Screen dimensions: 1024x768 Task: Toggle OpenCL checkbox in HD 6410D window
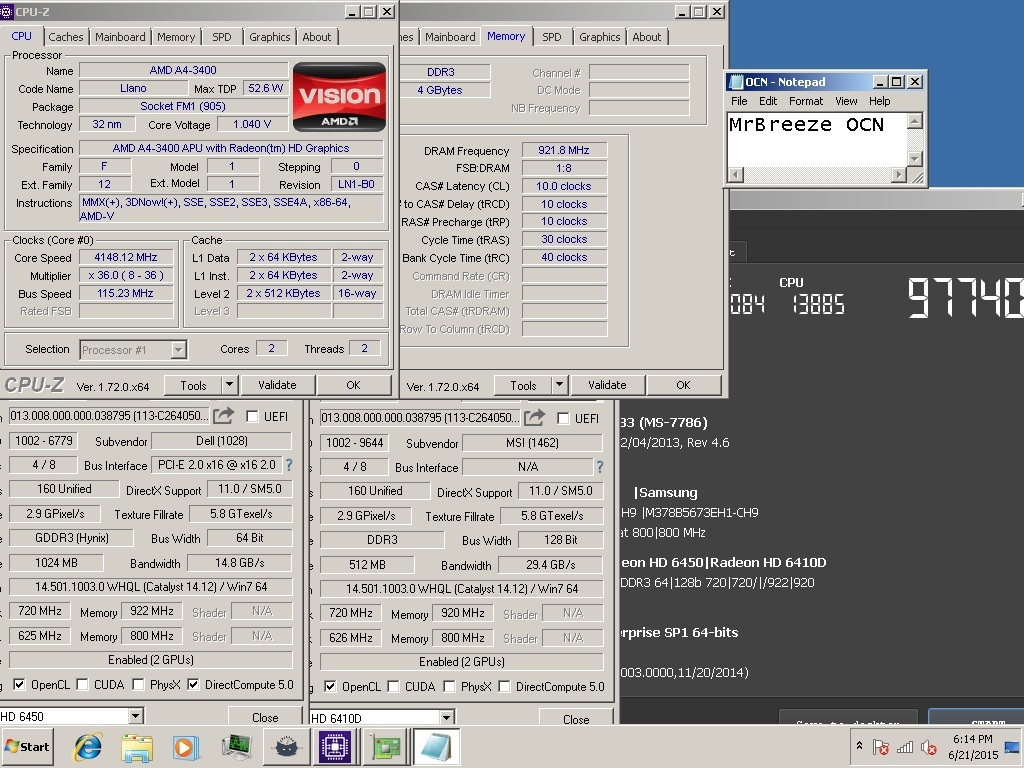(x=330, y=686)
